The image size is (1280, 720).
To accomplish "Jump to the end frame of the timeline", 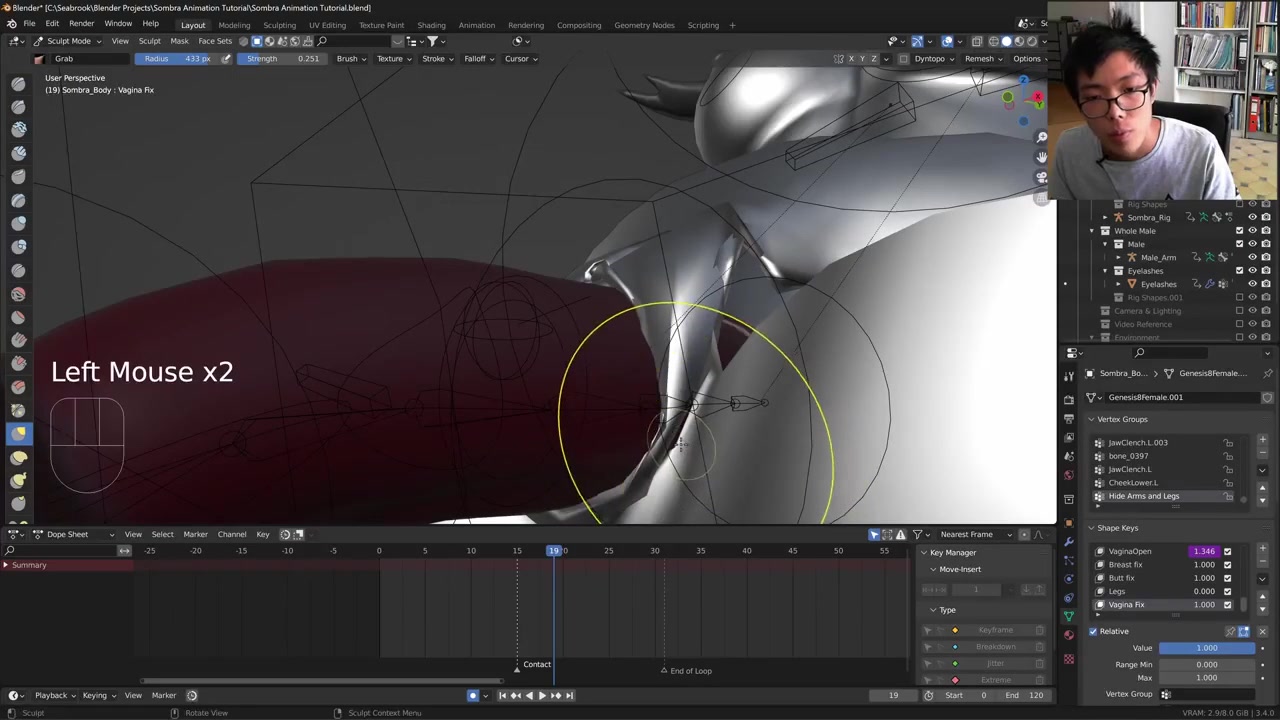I will 569,695.
